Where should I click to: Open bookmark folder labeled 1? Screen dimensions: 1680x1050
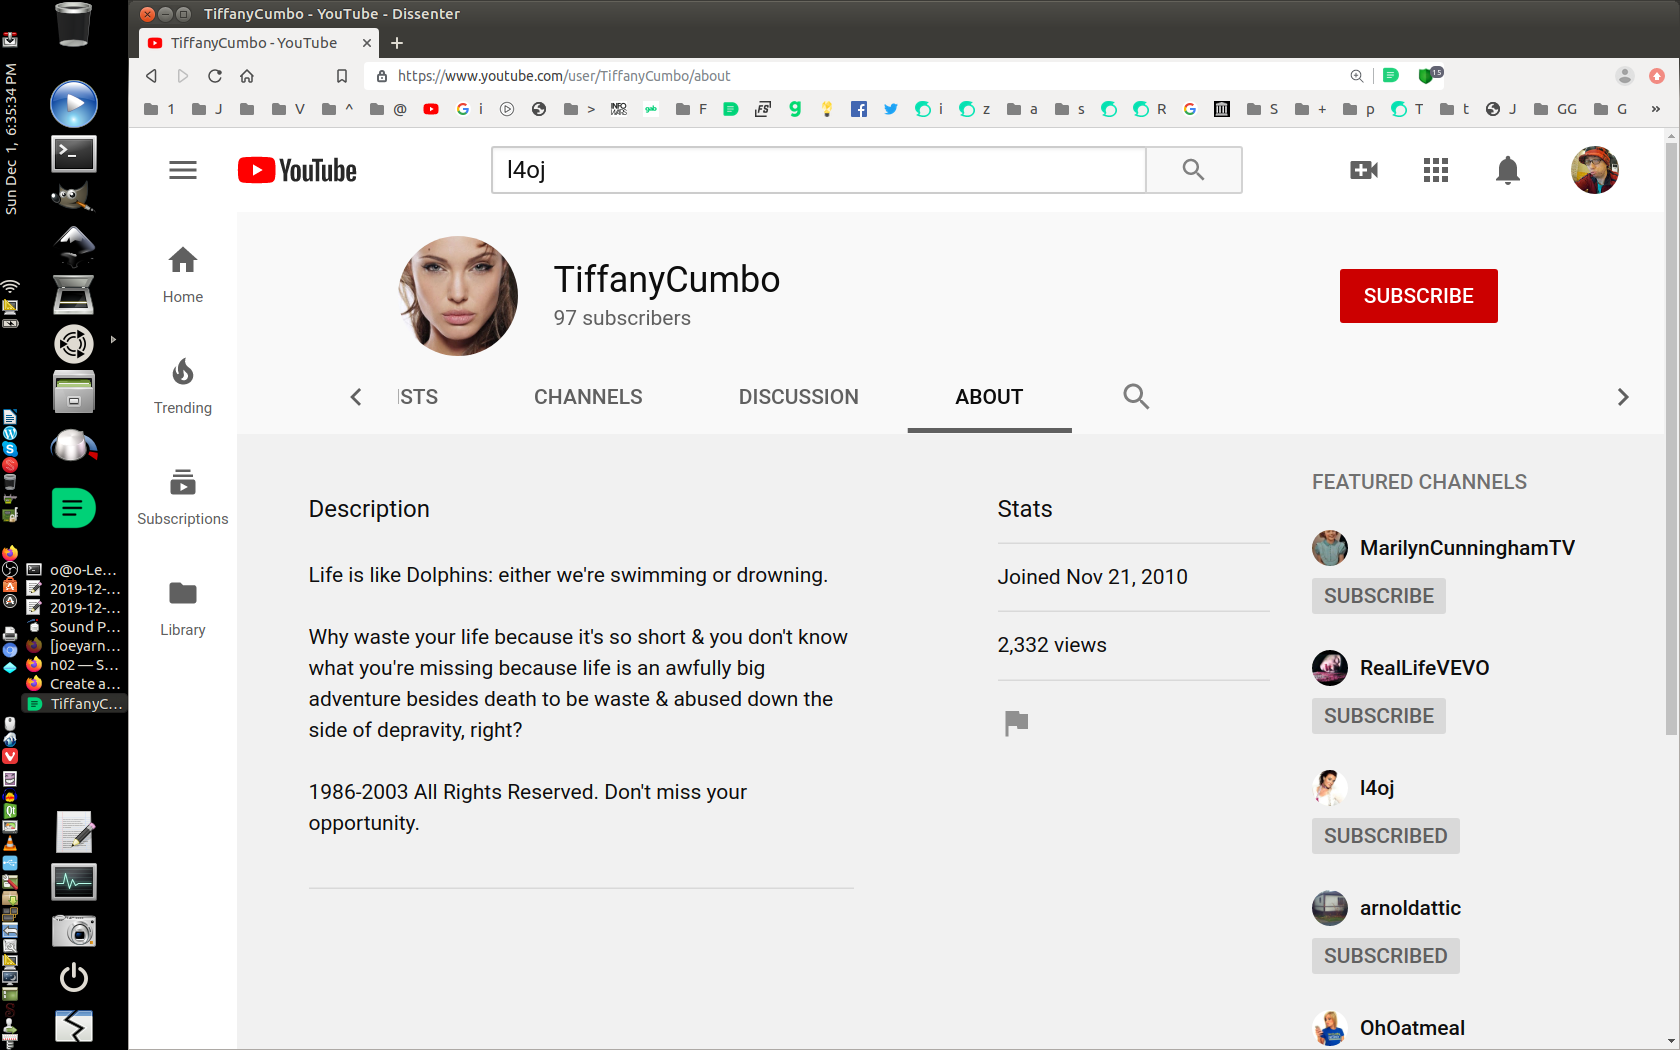tap(160, 109)
